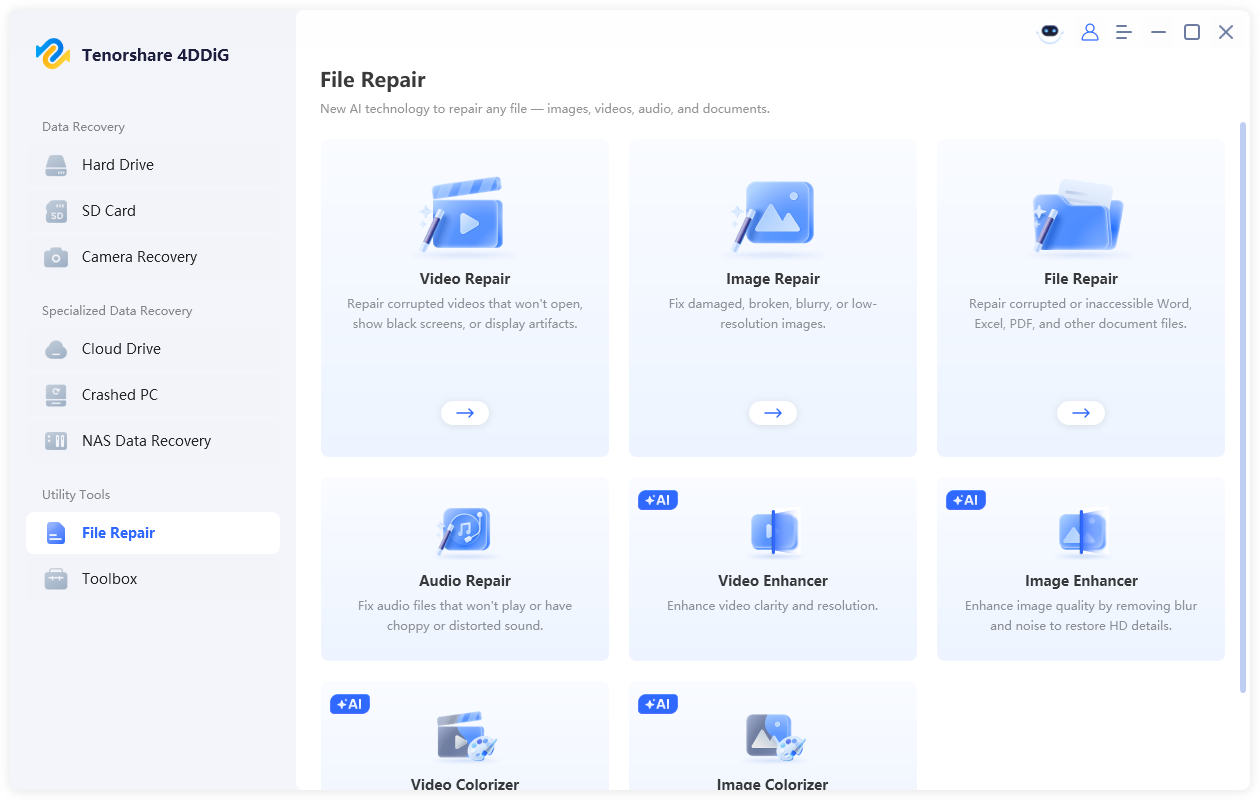Open the Toolbox section

click(153, 579)
